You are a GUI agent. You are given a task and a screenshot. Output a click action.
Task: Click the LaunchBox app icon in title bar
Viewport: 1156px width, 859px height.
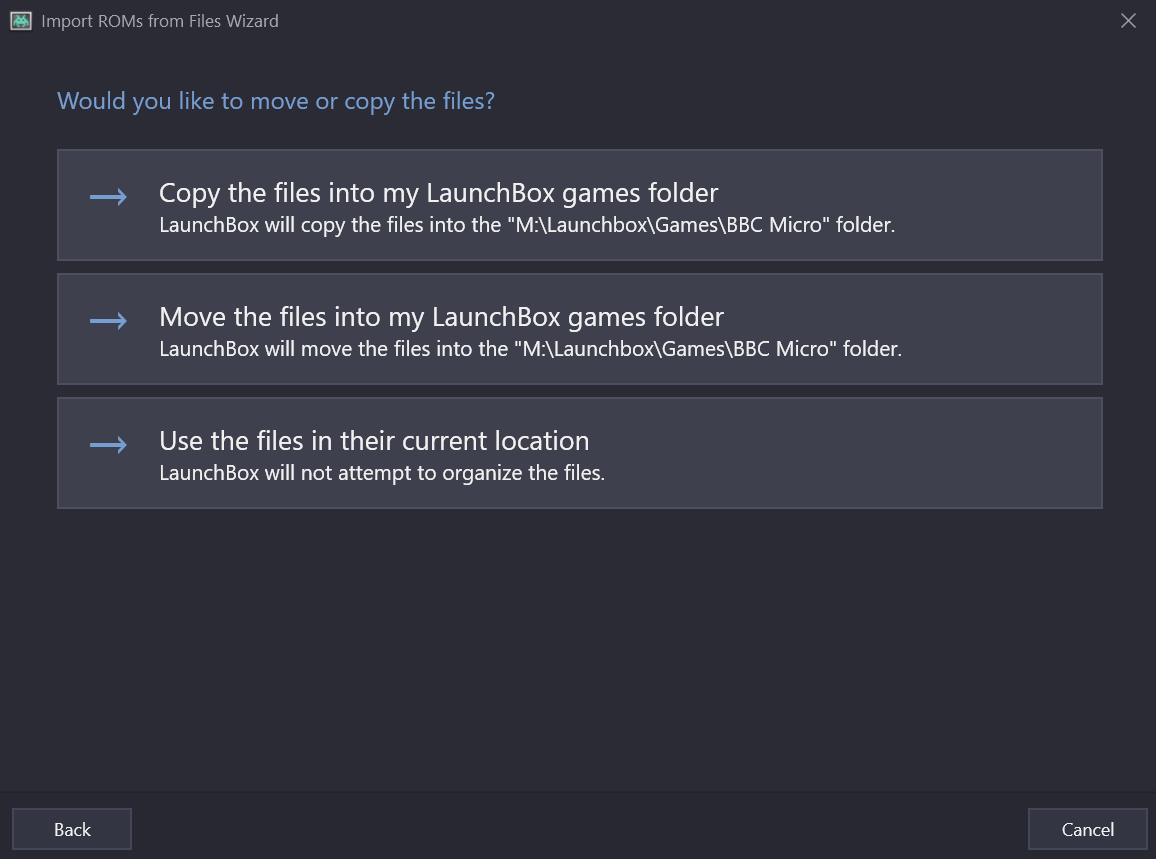[21, 20]
